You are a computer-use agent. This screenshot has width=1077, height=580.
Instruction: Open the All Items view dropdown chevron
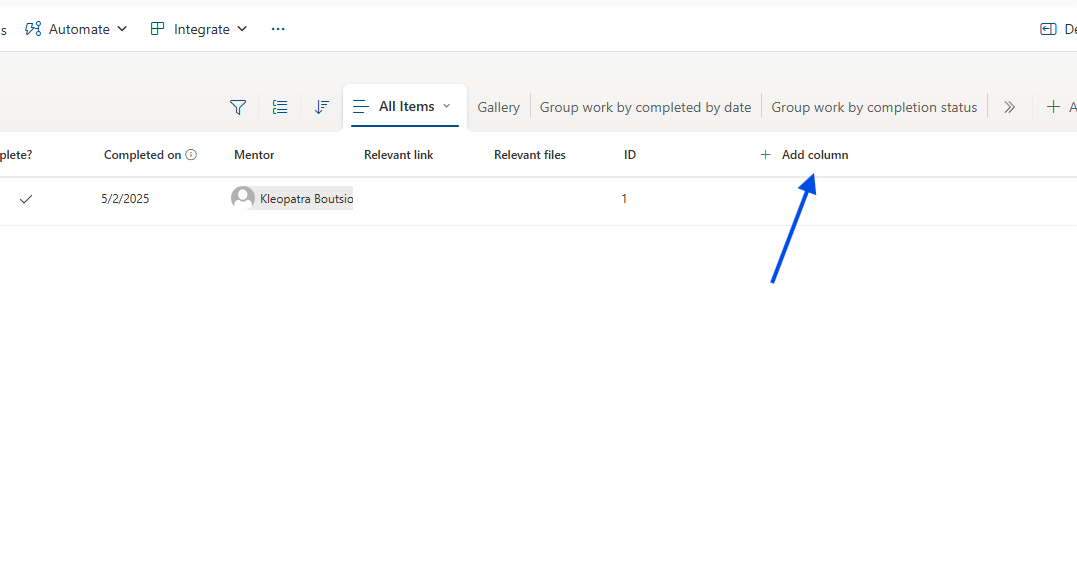[446, 106]
